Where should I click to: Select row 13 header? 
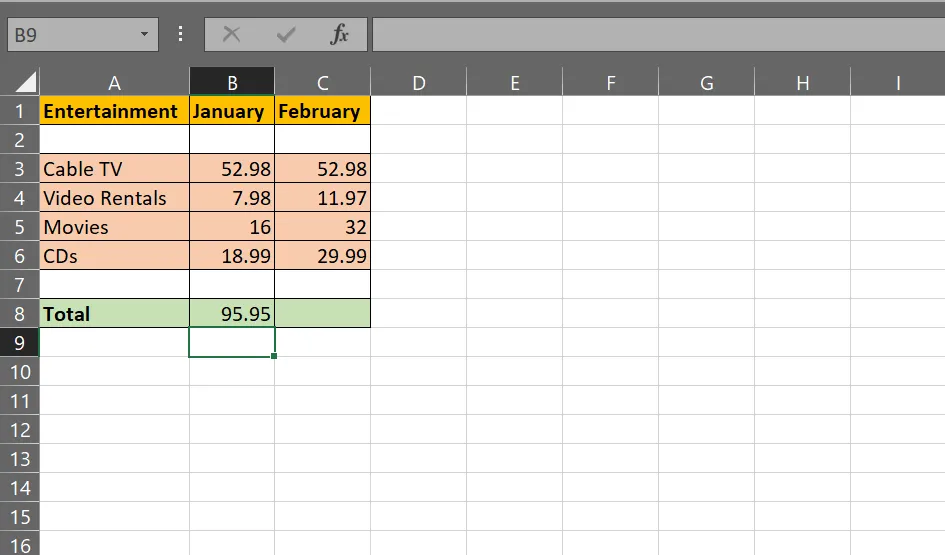(19, 459)
